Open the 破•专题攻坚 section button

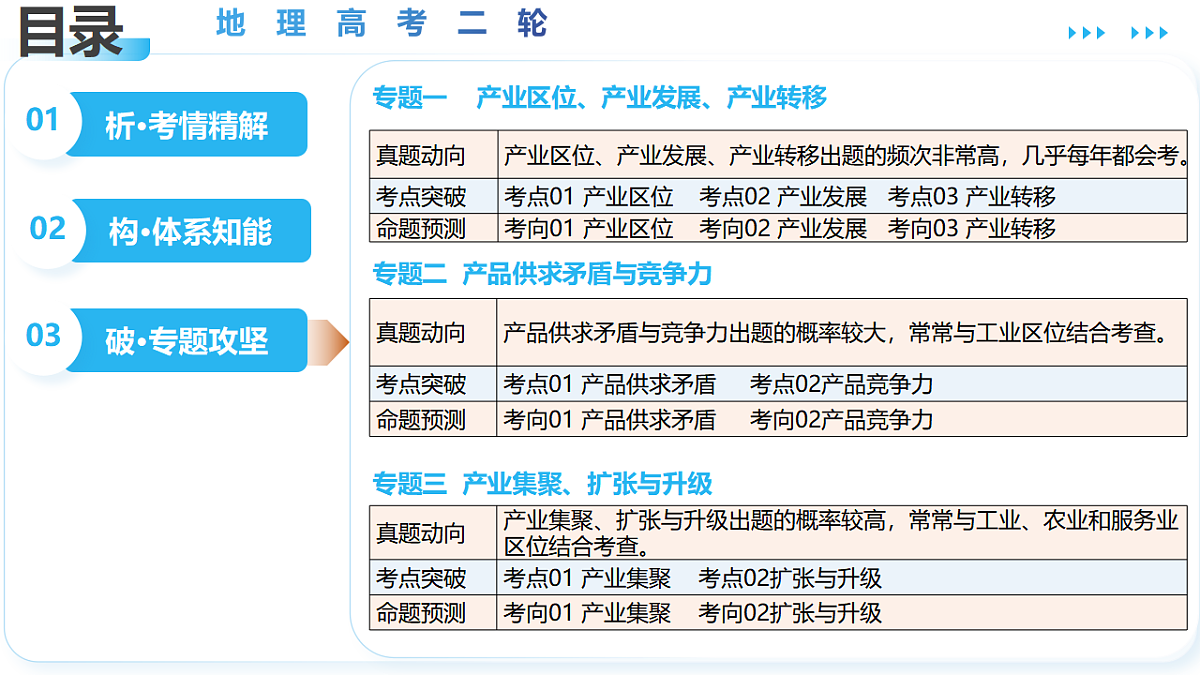tap(187, 340)
